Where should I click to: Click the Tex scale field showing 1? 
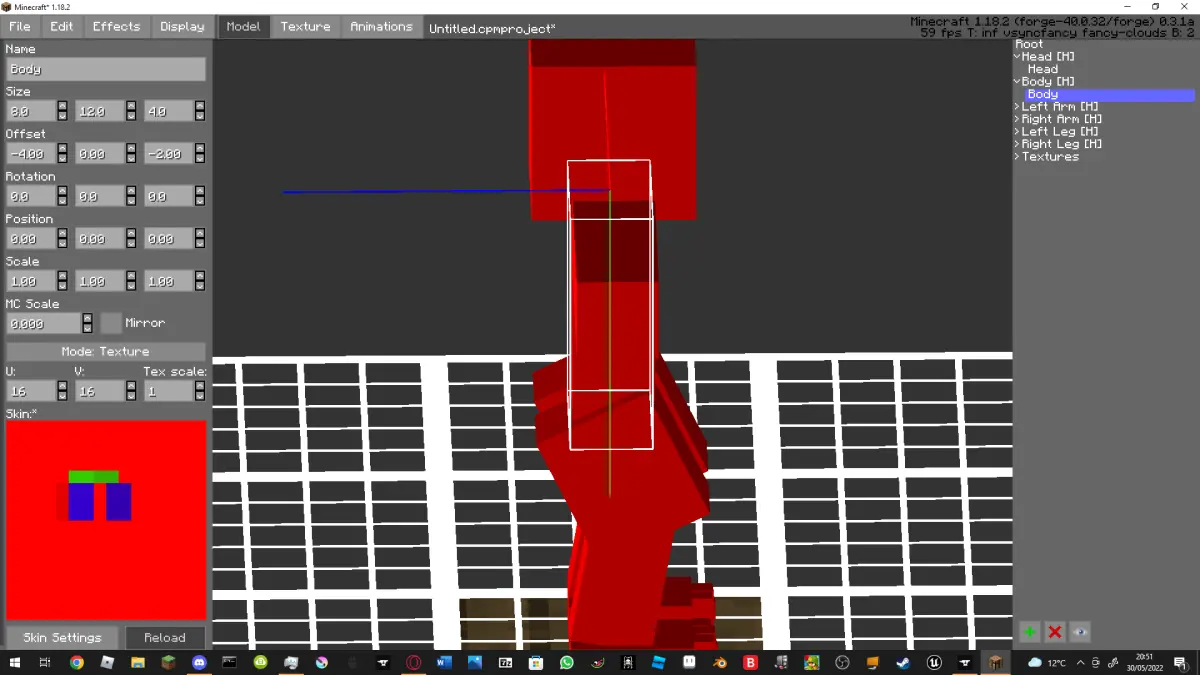point(169,392)
